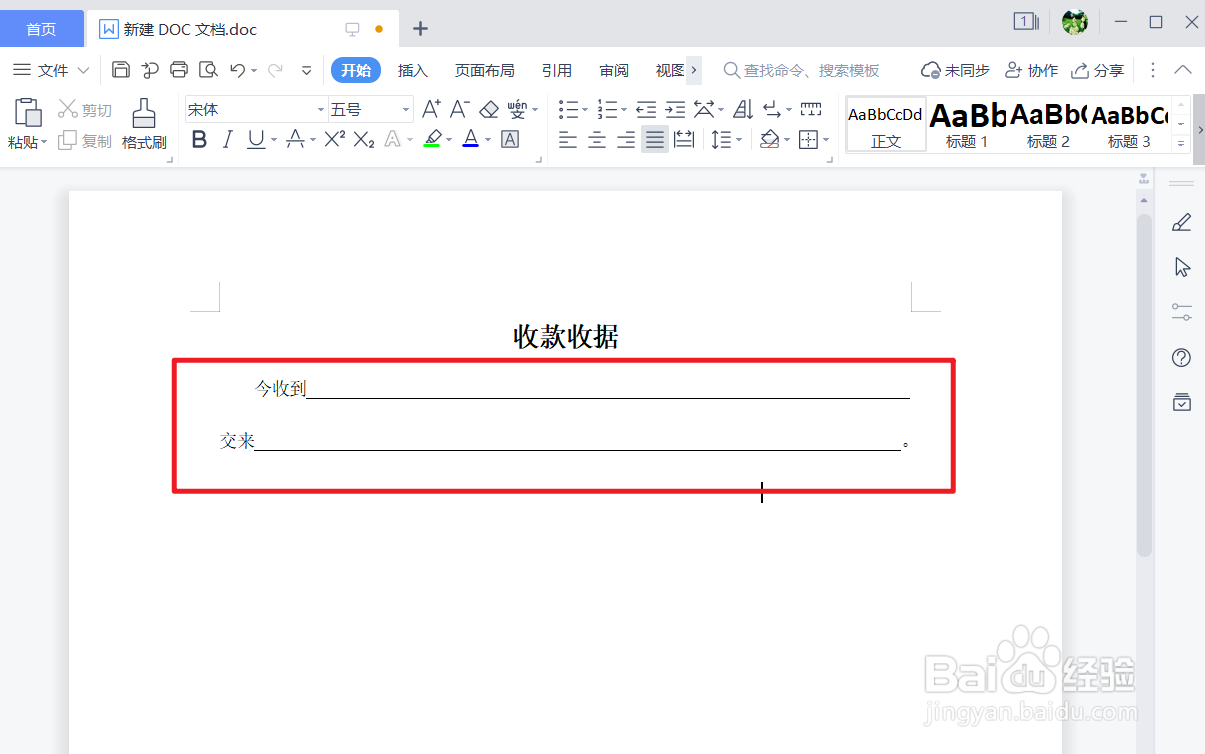1205x754 pixels.
Task: Increase indent with the indent icon
Action: coord(676,109)
